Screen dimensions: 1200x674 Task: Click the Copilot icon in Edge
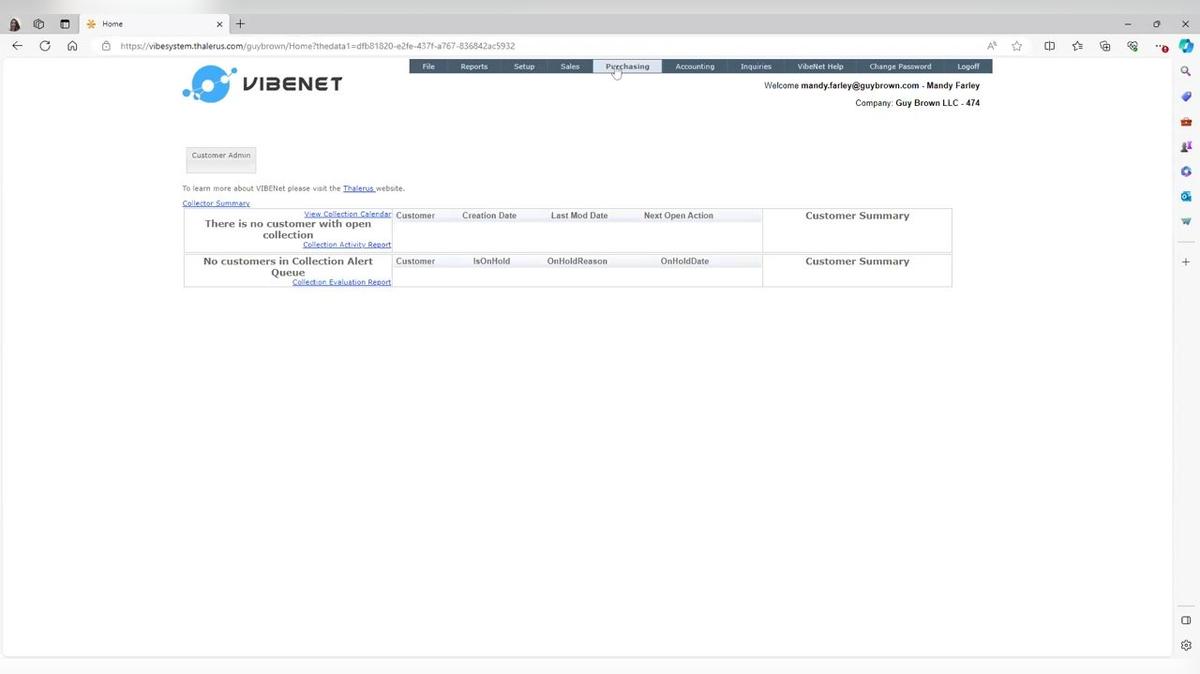[1186, 46]
